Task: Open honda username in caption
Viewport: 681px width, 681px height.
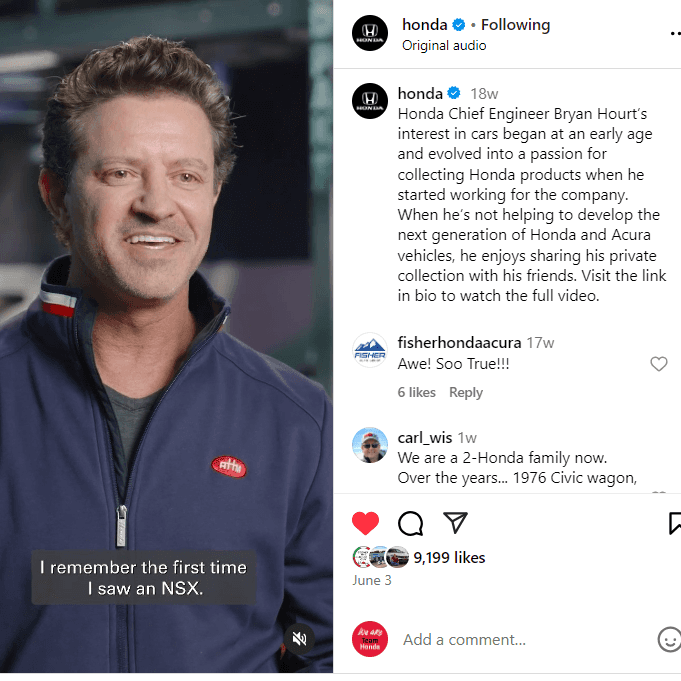Action: 420,93
